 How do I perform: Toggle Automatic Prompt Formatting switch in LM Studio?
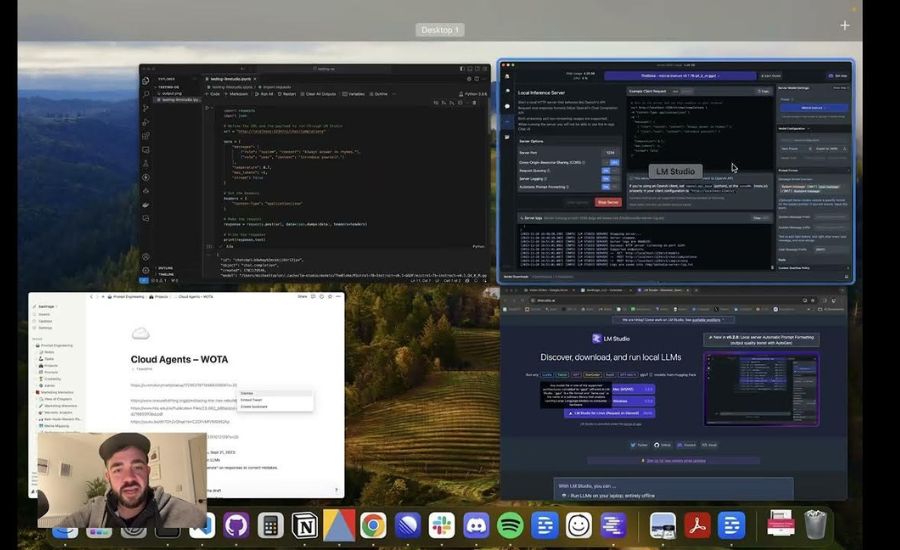click(610, 187)
